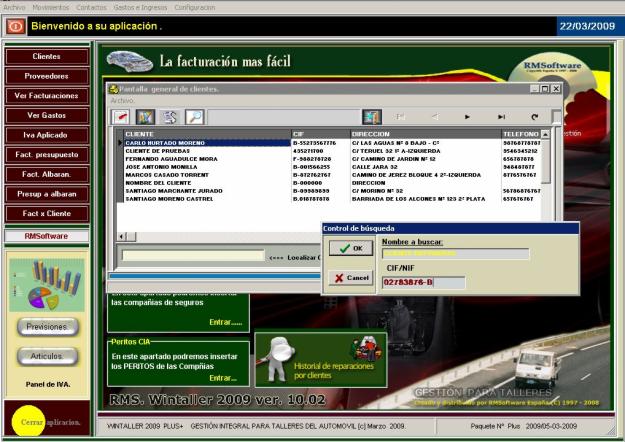Confirm search with OK button
The image size is (625, 442).
[351, 248]
